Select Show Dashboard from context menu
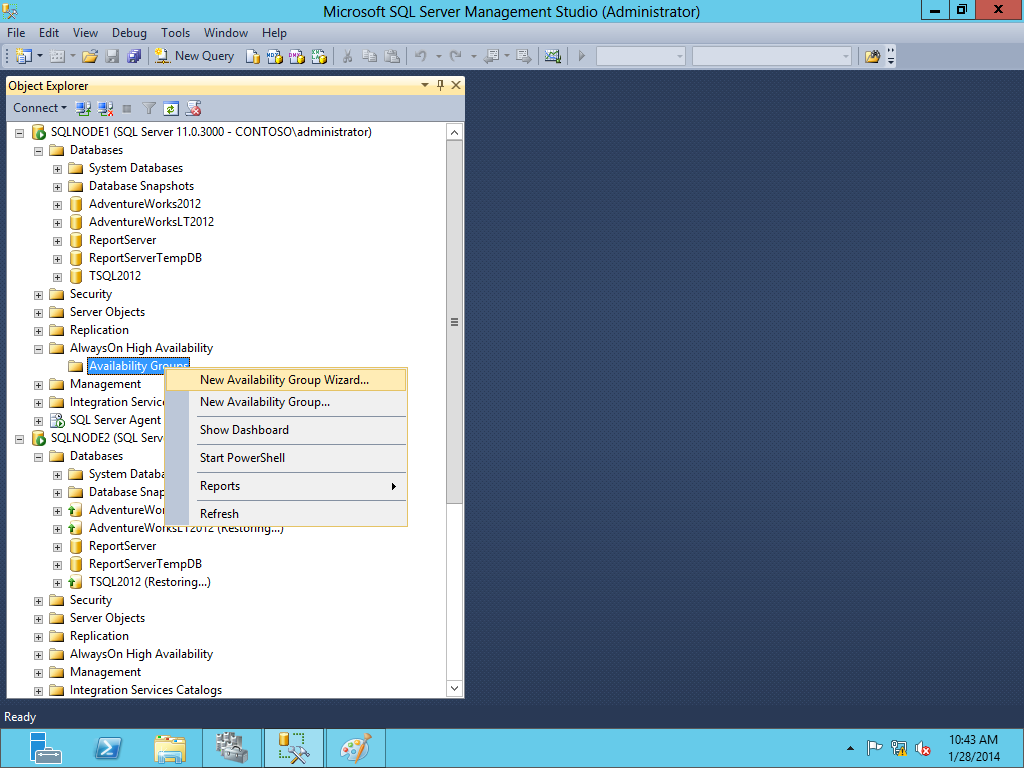Viewport: 1024px width, 768px height. pyautogui.click(x=286, y=430)
